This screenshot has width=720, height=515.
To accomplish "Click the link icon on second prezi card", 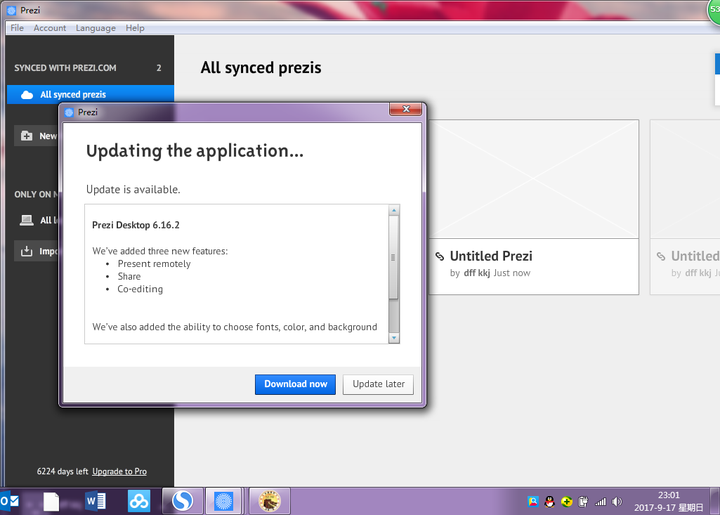I will 661,256.
